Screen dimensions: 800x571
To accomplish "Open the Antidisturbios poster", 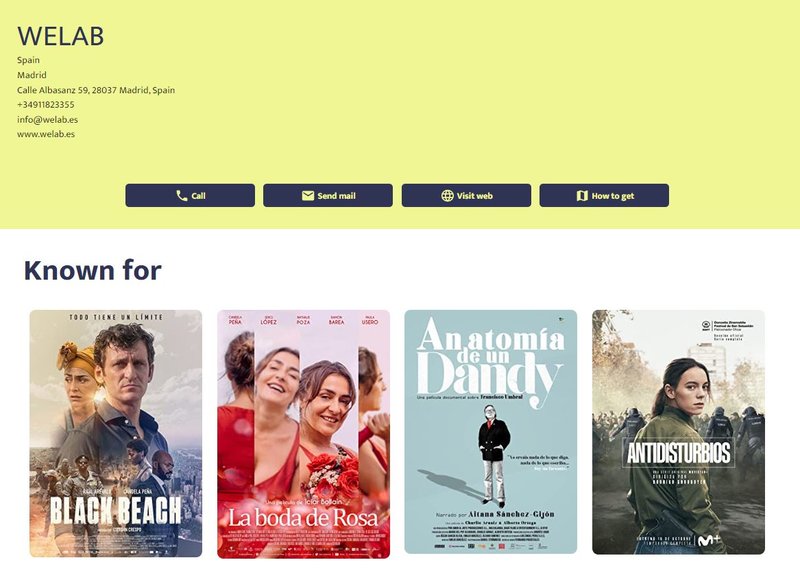I will [679, 432].
